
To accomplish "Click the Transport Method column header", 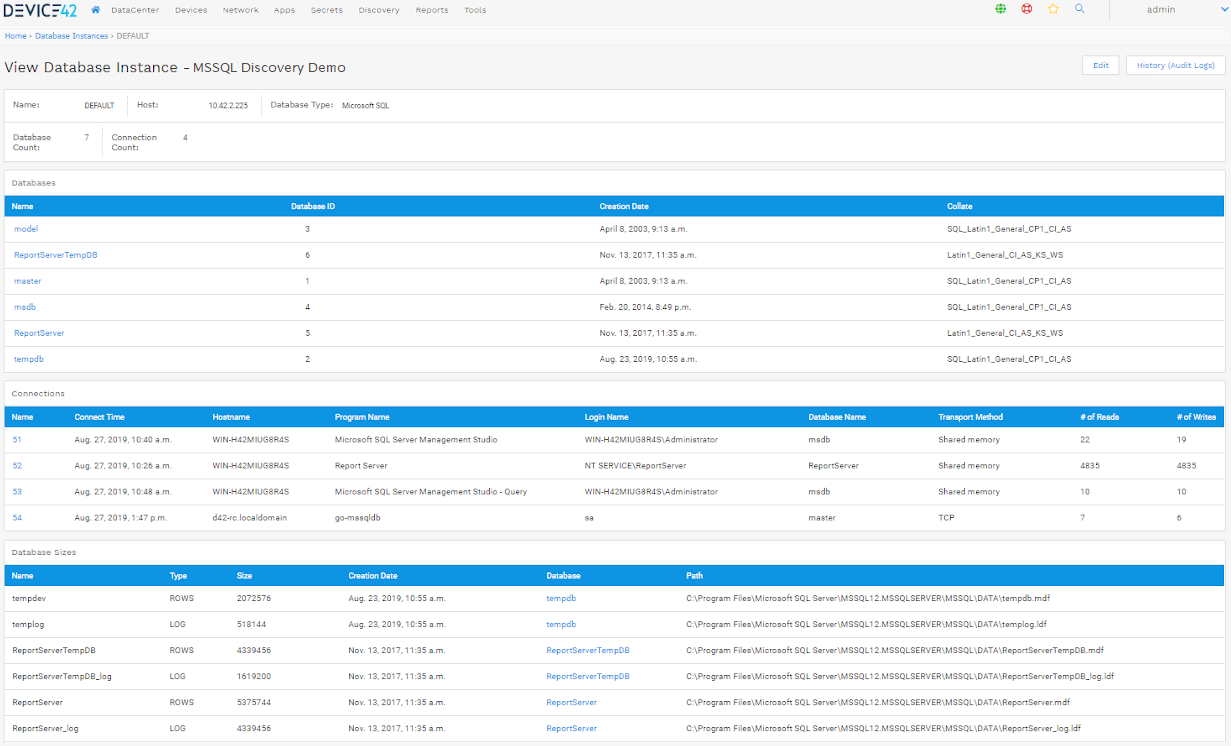I will tap(970, 417).
